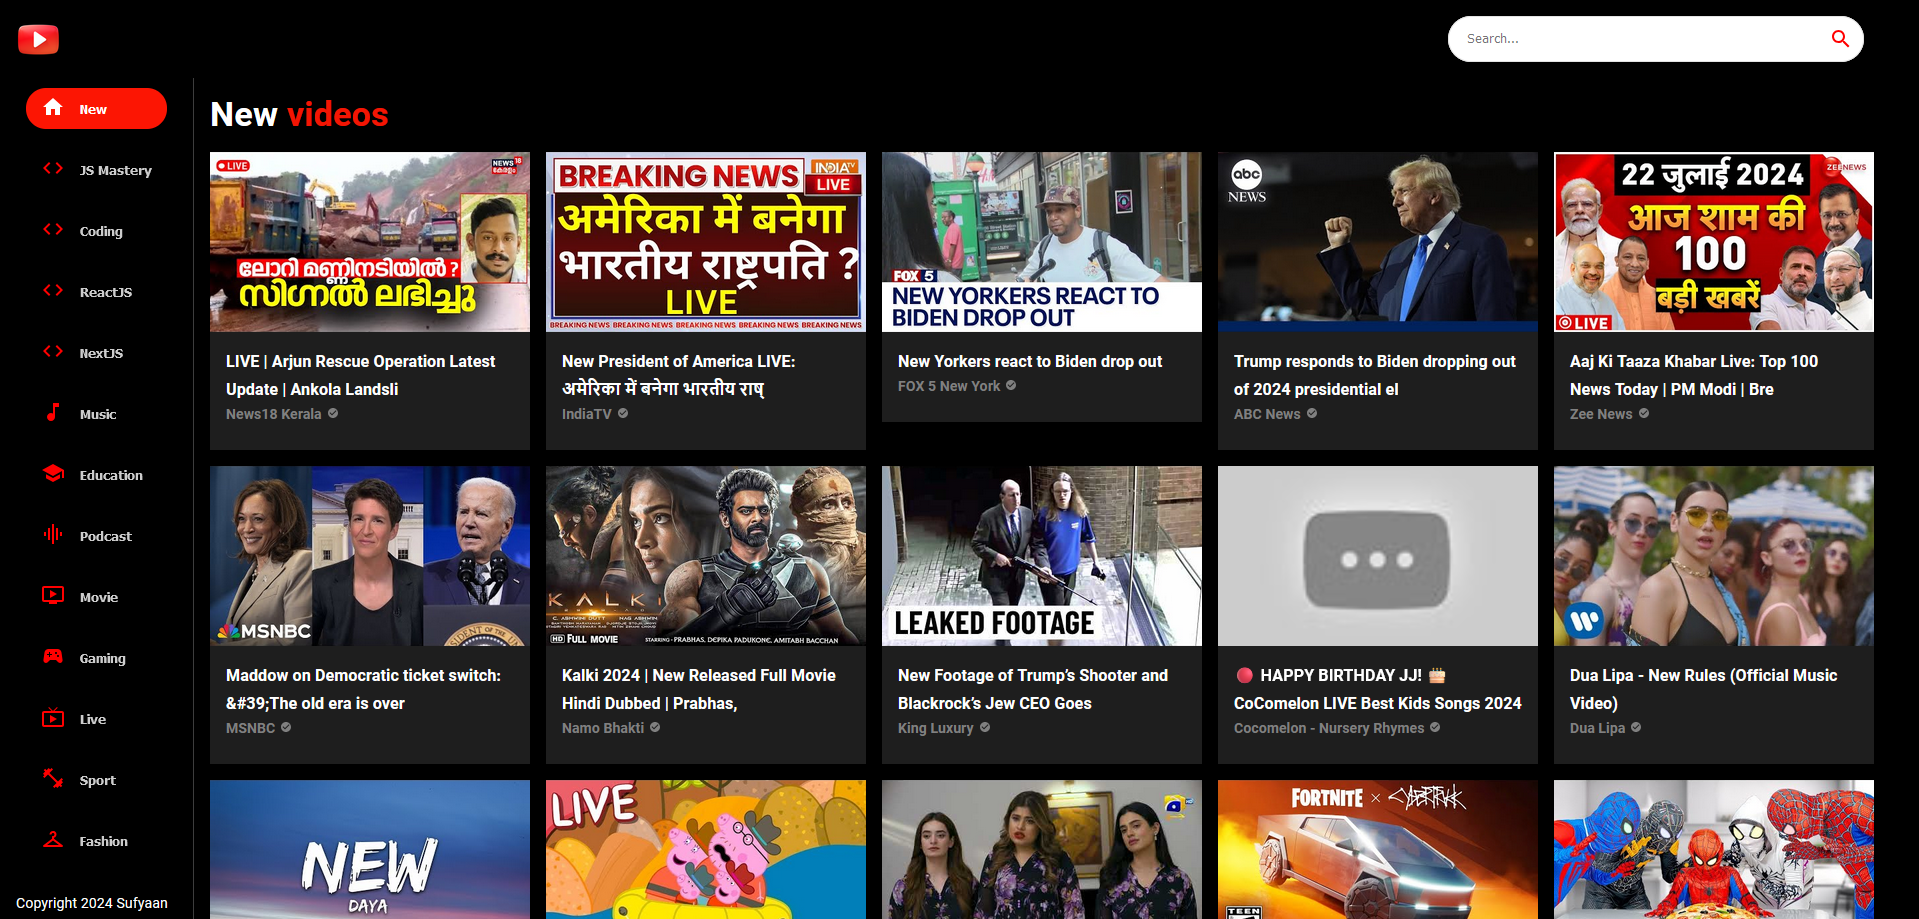Click the Fashion hanger icon
Viewport: 1919px width, 919px height.
(53, 839)
